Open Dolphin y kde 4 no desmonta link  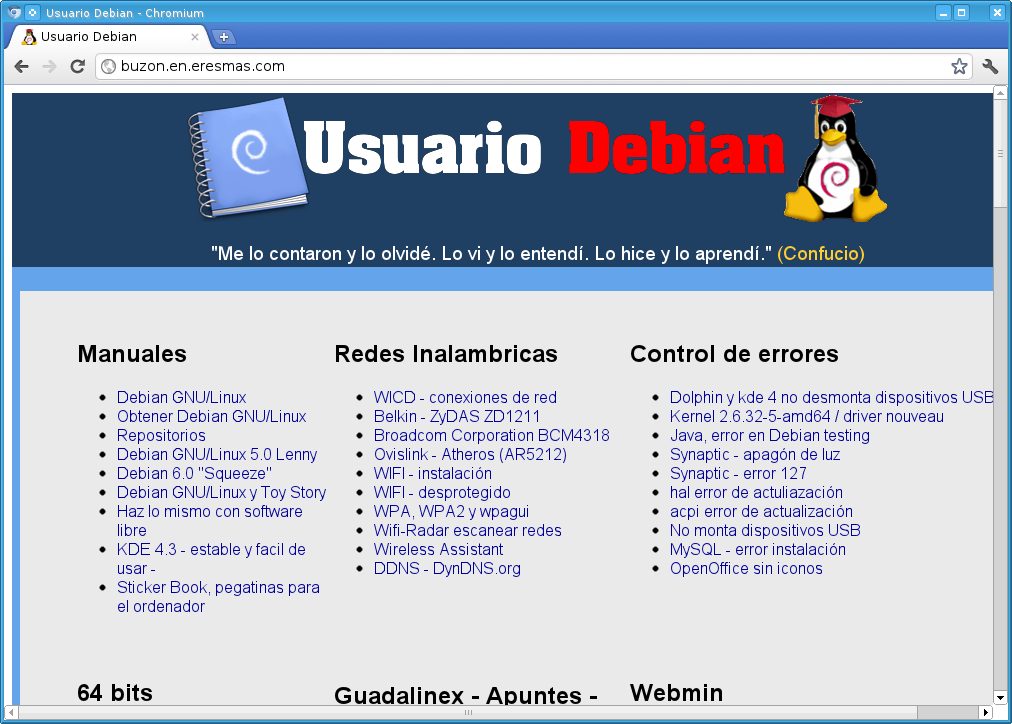(x=831, y=397)
